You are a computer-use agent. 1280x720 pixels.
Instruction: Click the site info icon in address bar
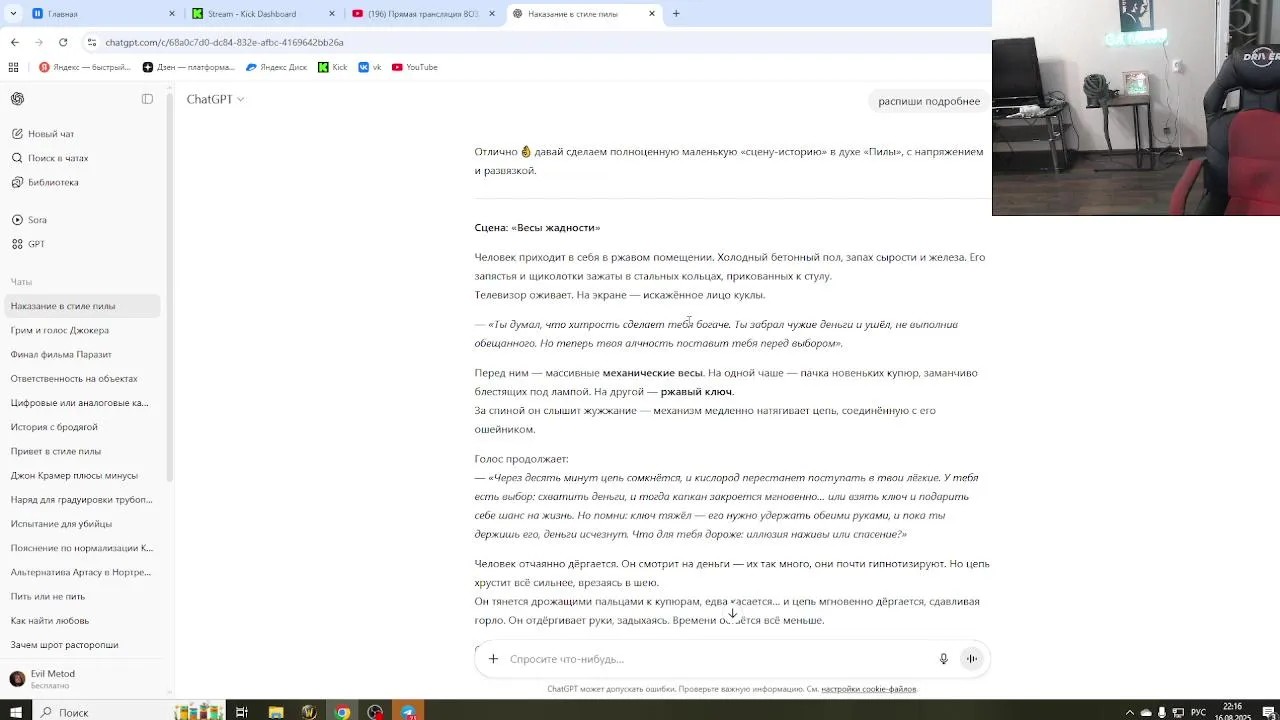point(92,42)
